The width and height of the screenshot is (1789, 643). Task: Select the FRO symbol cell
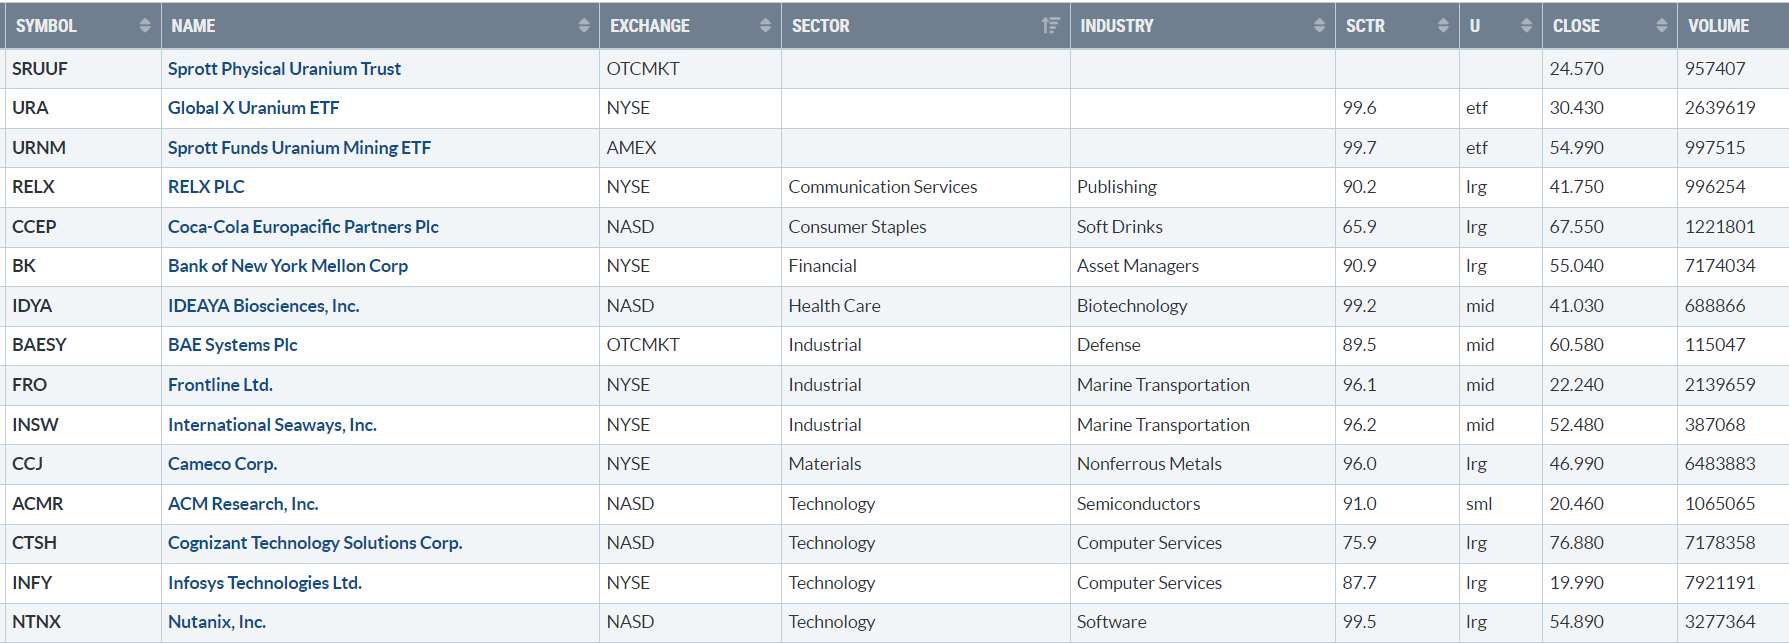tap(30, 385)
